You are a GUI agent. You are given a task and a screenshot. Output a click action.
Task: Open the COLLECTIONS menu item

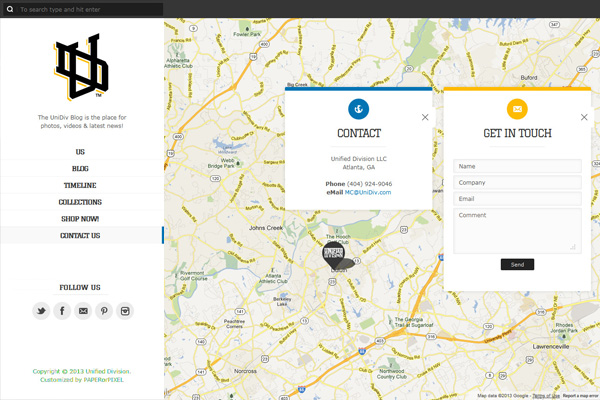80,202
